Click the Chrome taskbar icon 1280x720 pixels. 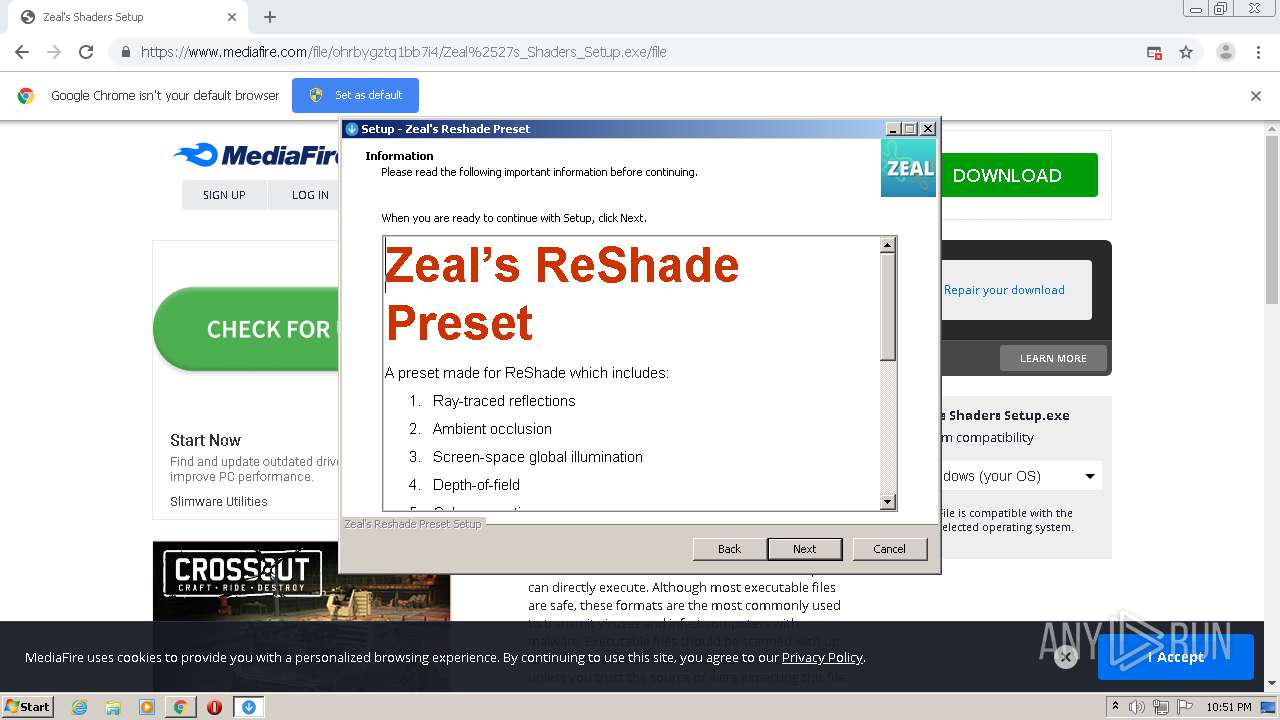[180, 707]
